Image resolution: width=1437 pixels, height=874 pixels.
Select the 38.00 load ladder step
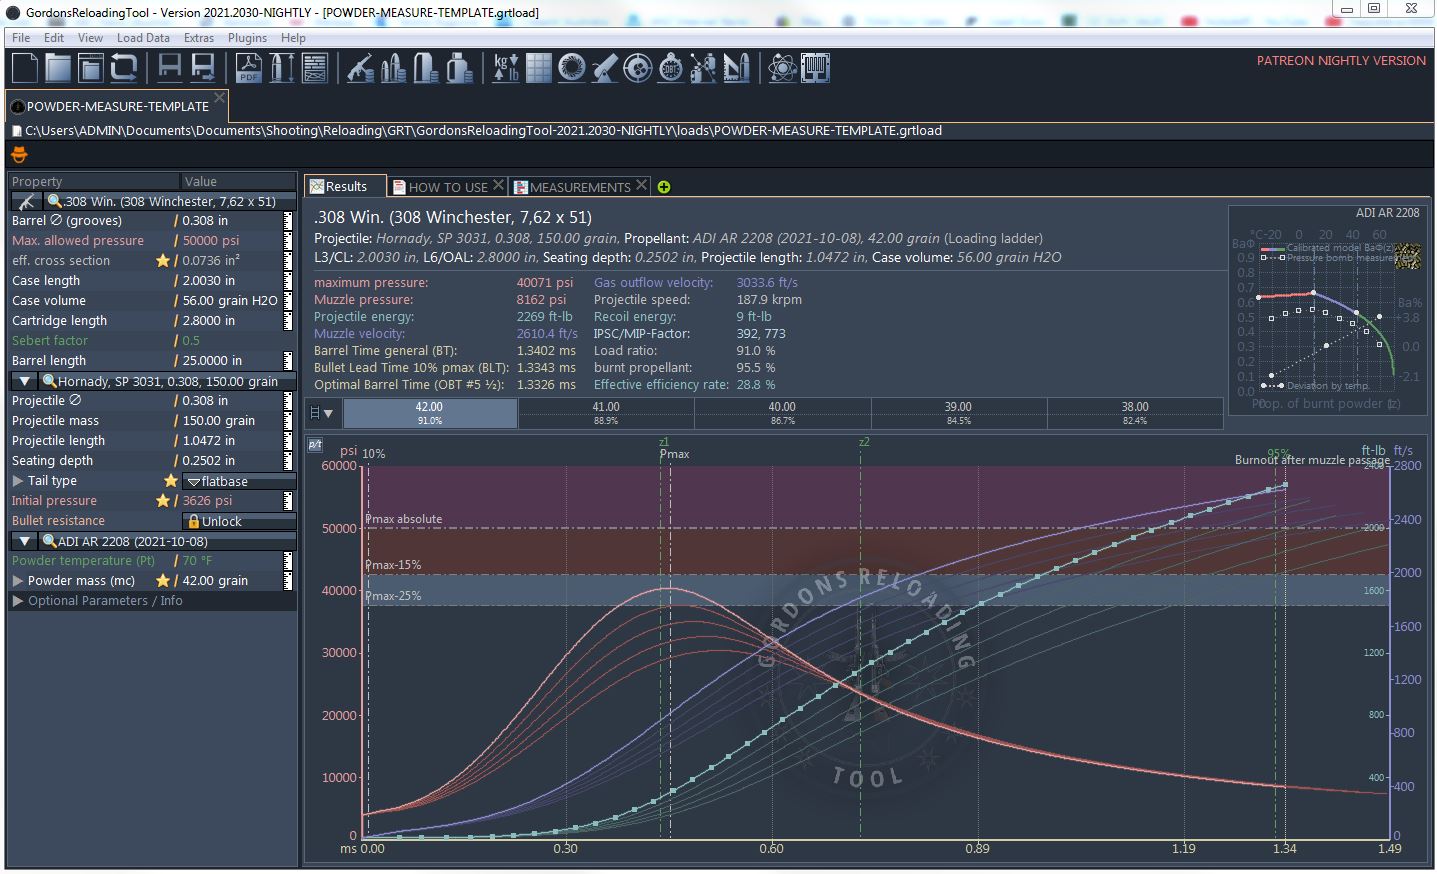pos(1135,413)
